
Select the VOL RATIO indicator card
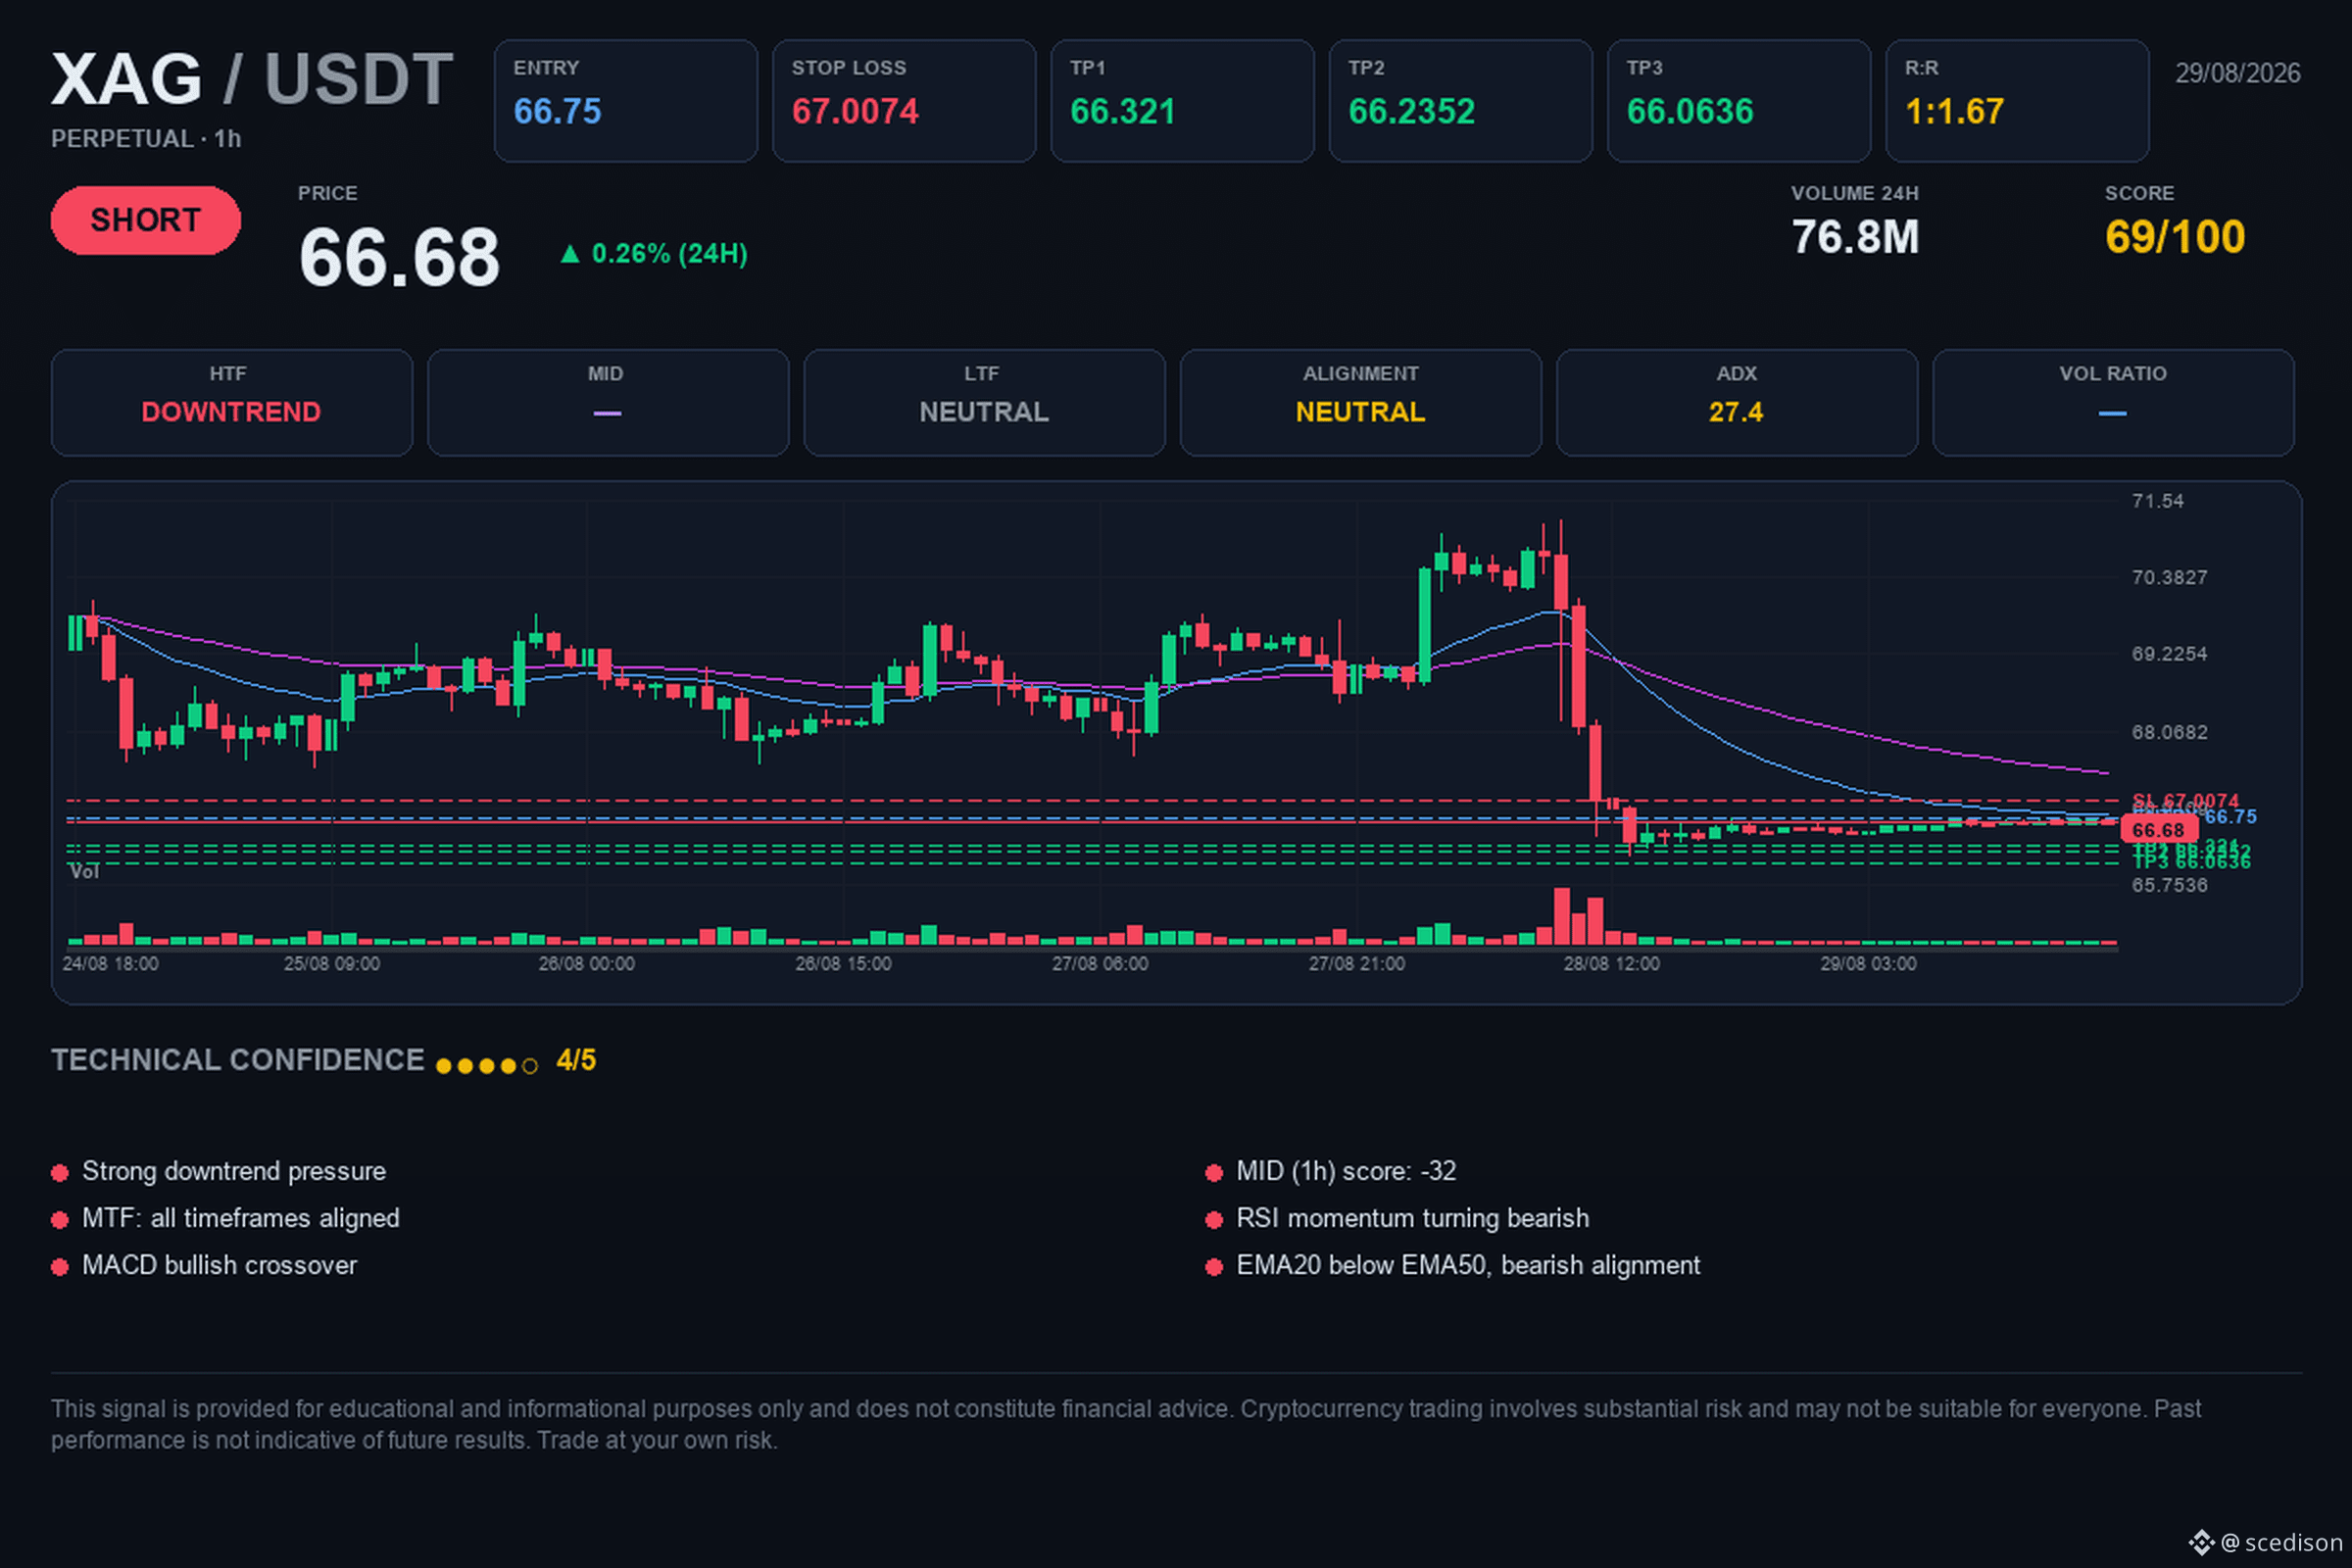[2113, 403]
